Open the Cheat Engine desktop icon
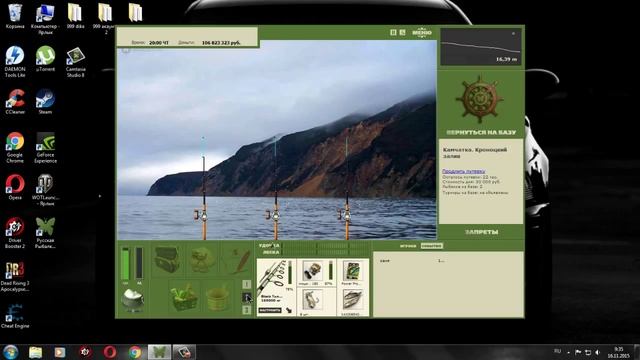Viewport: 640px width, 360px height. (15, 316)
